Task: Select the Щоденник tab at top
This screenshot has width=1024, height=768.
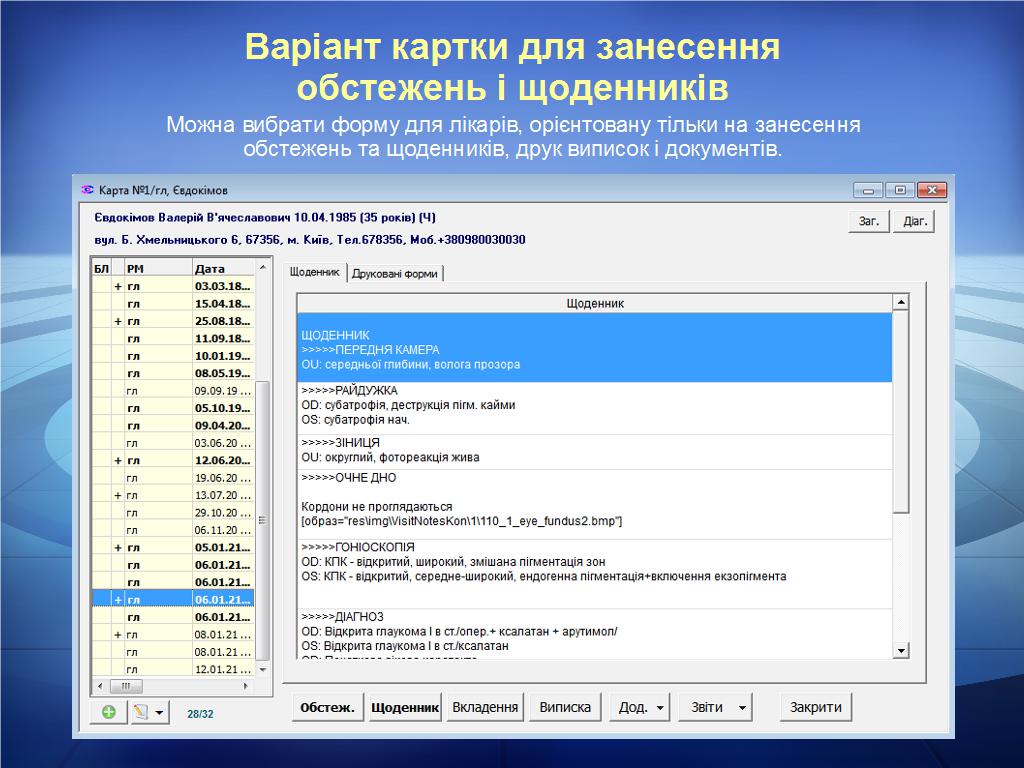Action: 314,272
